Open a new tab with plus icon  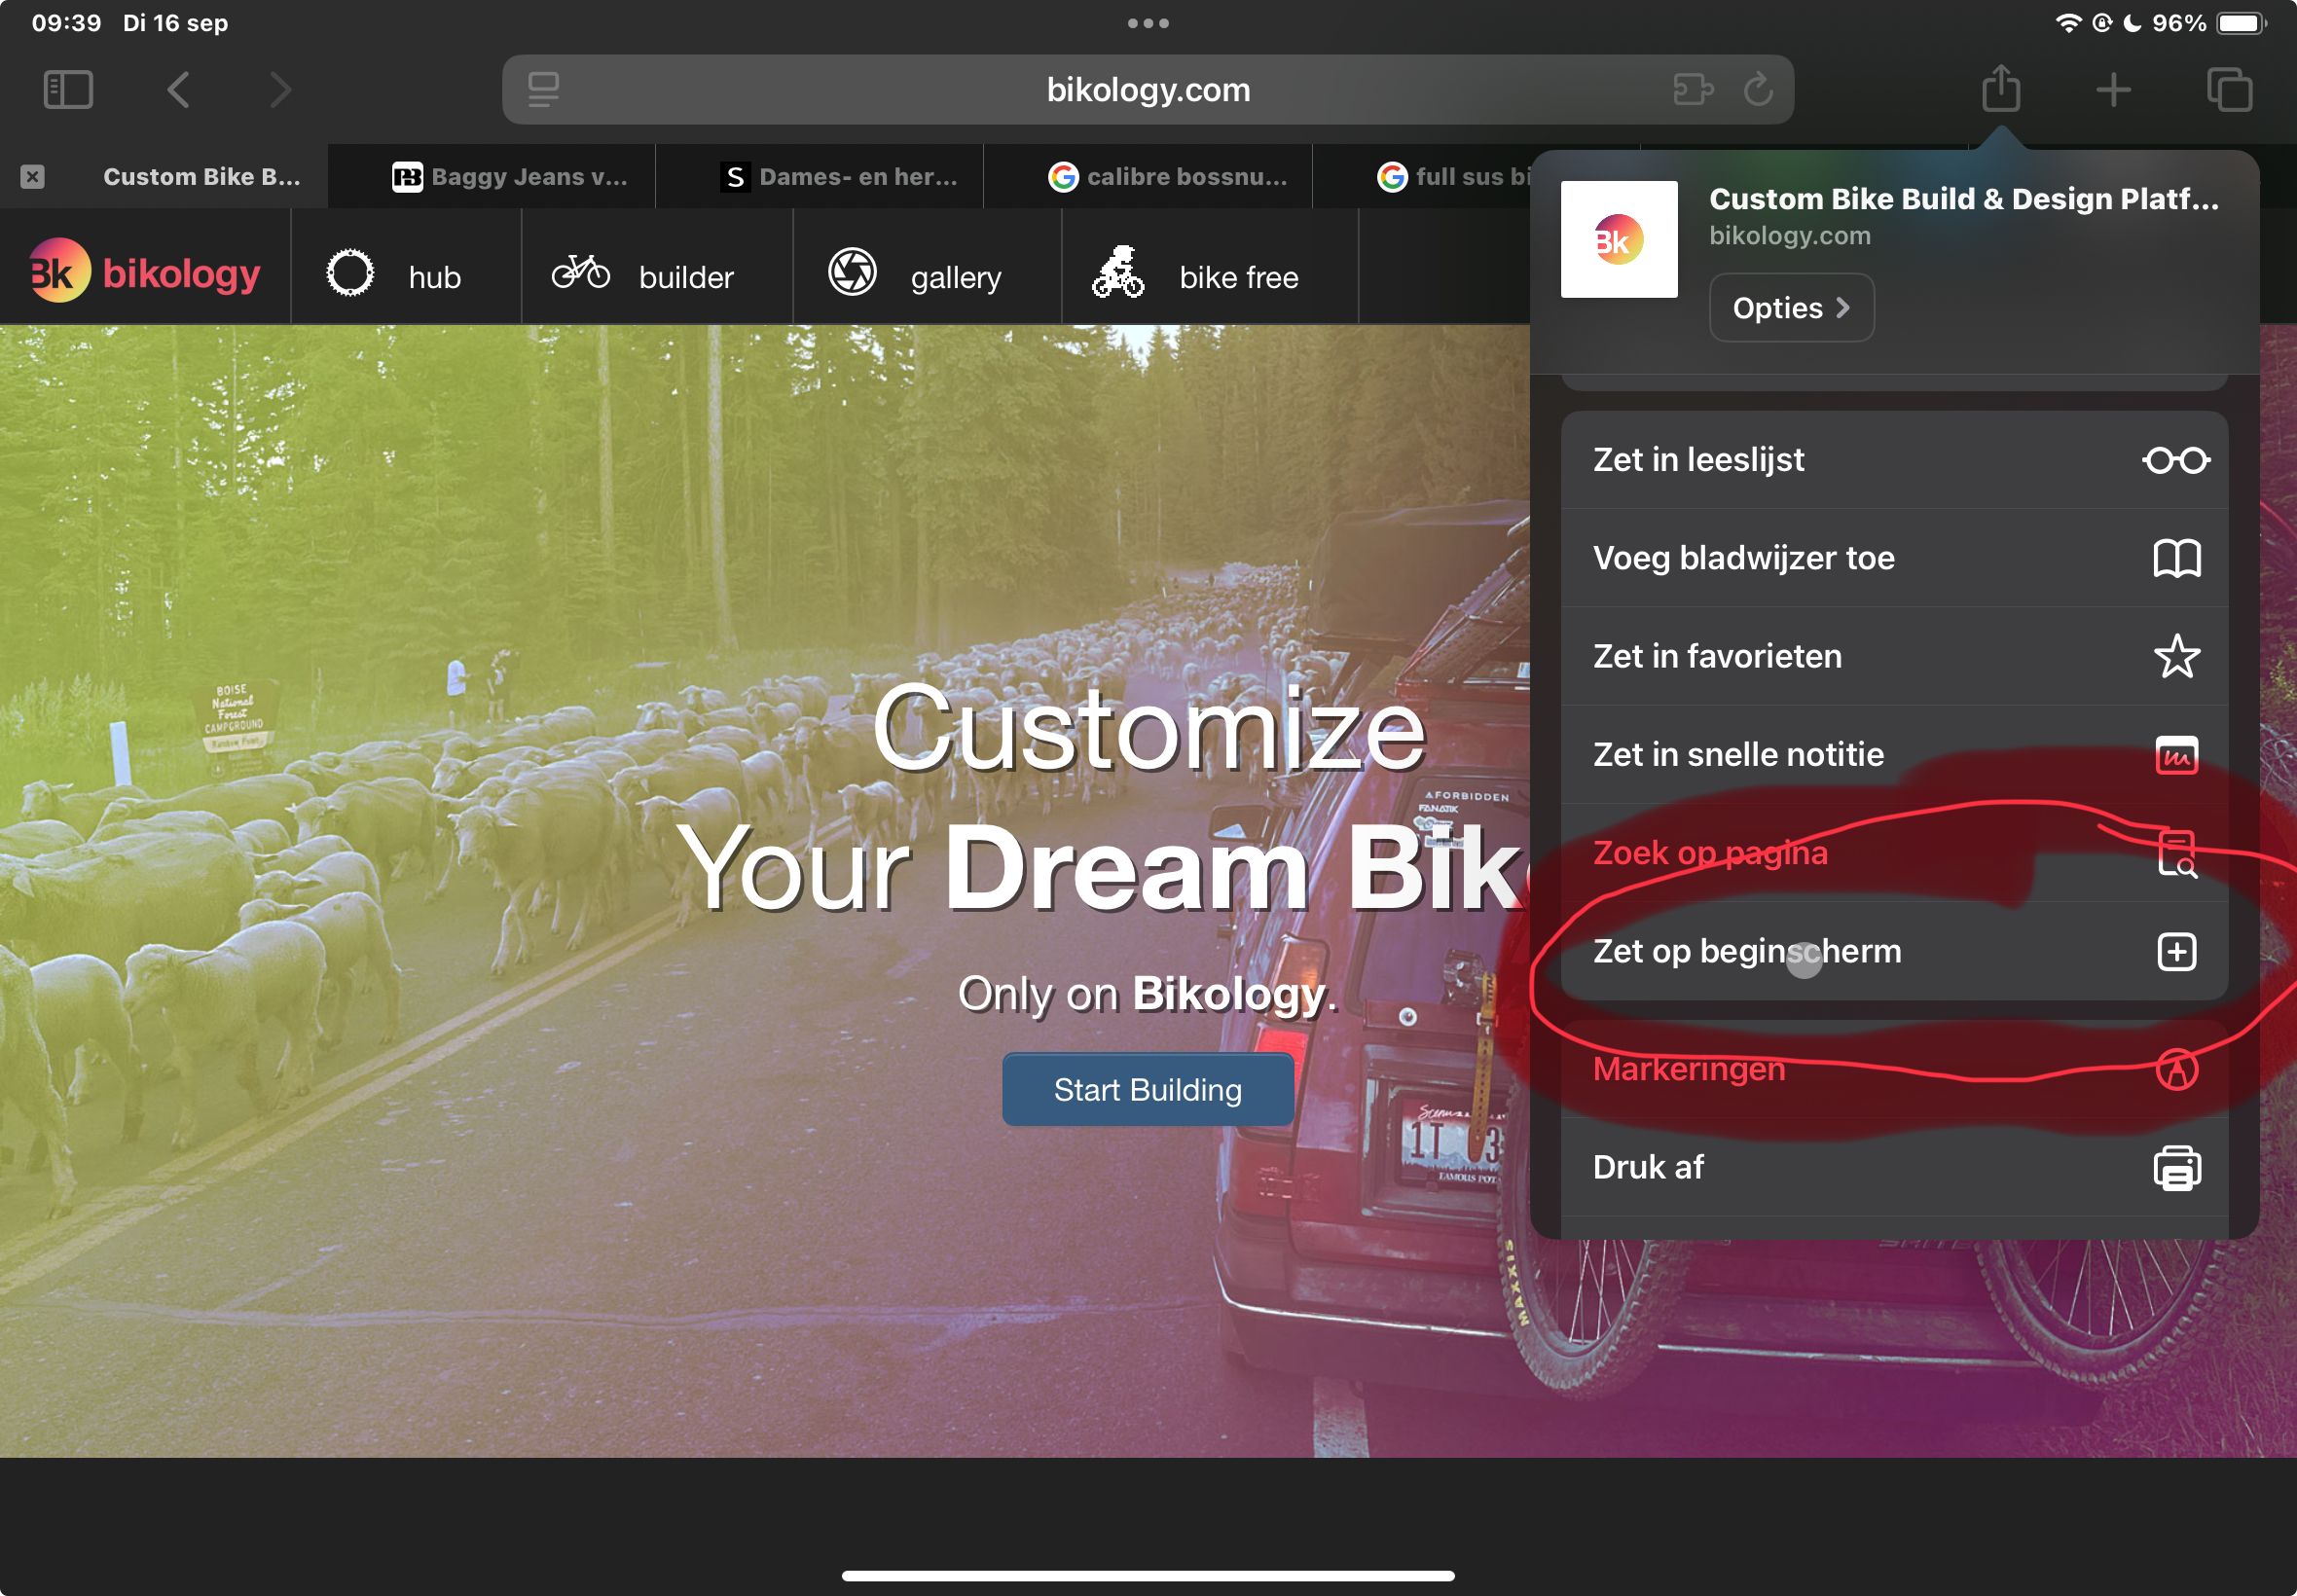2113,90
